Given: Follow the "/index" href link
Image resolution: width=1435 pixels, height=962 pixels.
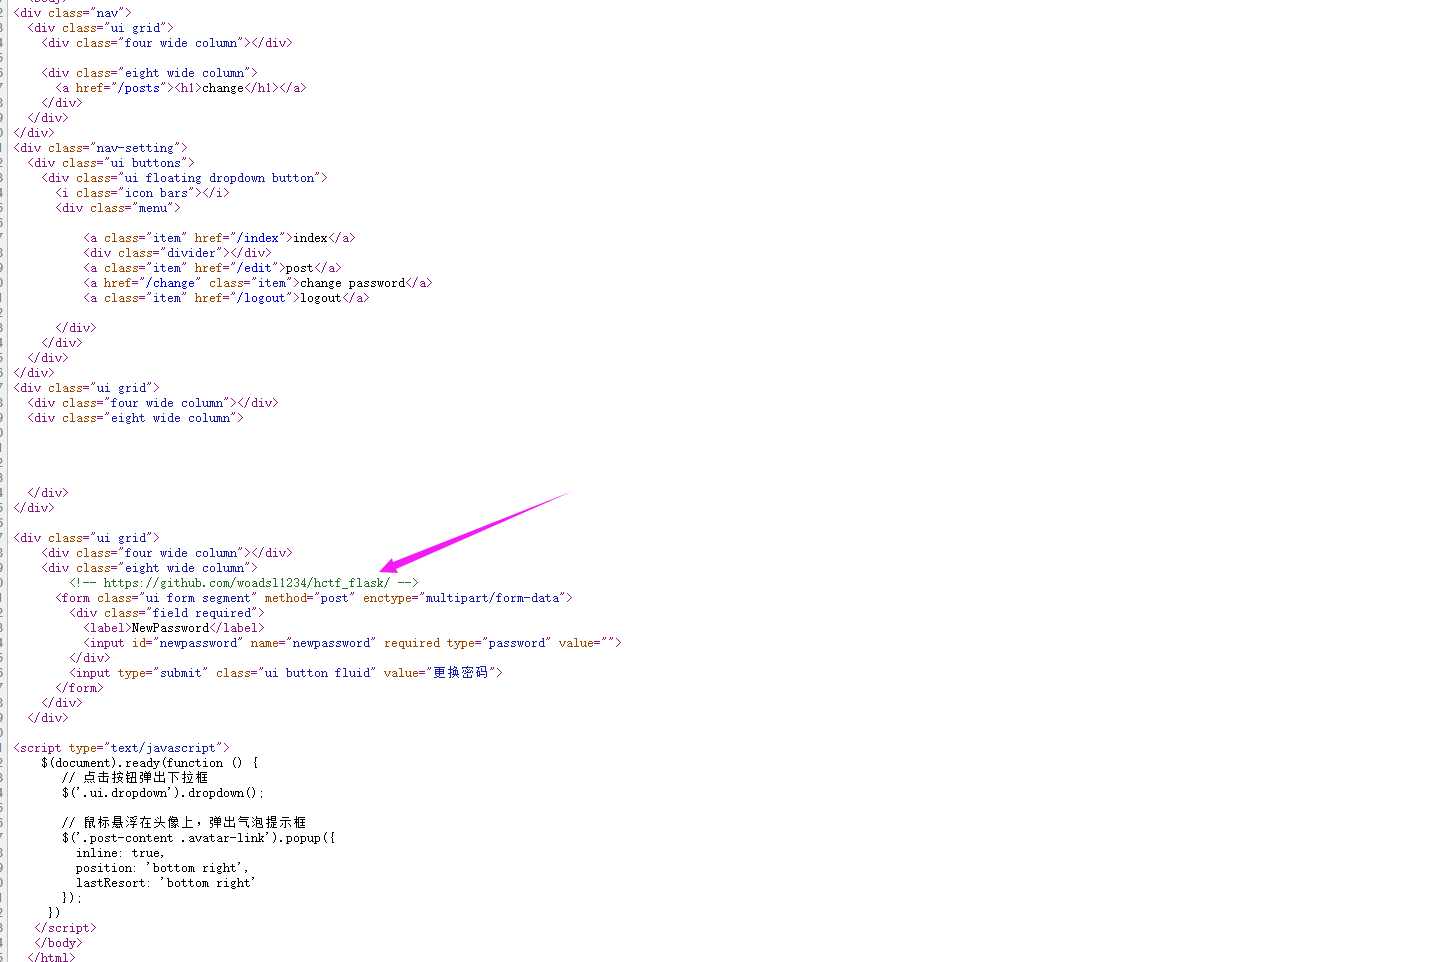Looking at the screenshot, I should click(x=259, y=238).
